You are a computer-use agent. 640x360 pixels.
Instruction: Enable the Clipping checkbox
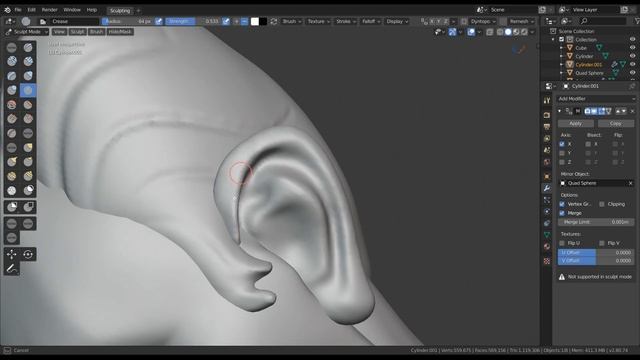tap(602, 204)
